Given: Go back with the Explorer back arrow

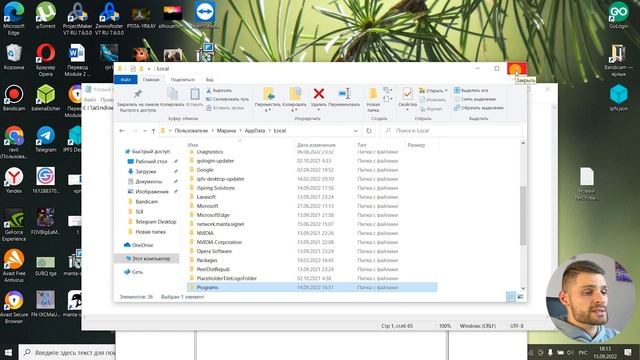Looking at the screenshot, I should [122, 131].
